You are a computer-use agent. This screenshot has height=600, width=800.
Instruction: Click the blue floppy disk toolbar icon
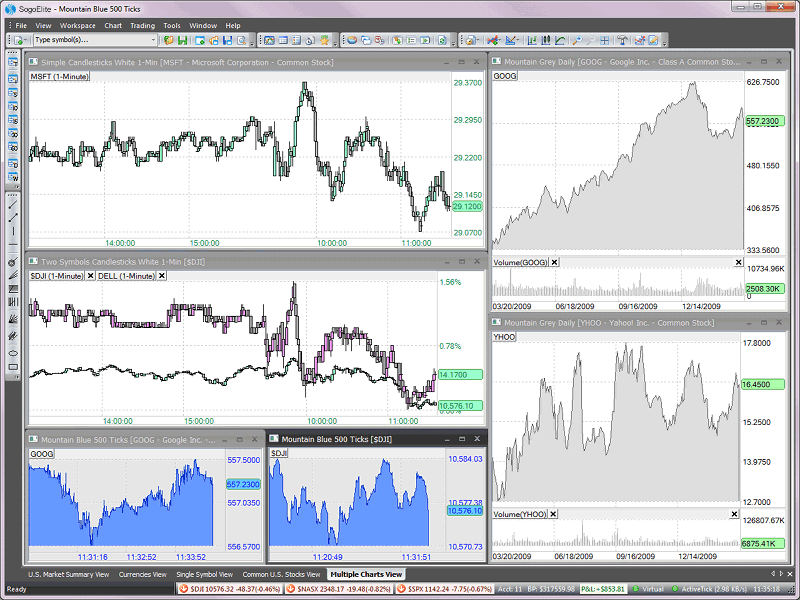pos(228,40)
